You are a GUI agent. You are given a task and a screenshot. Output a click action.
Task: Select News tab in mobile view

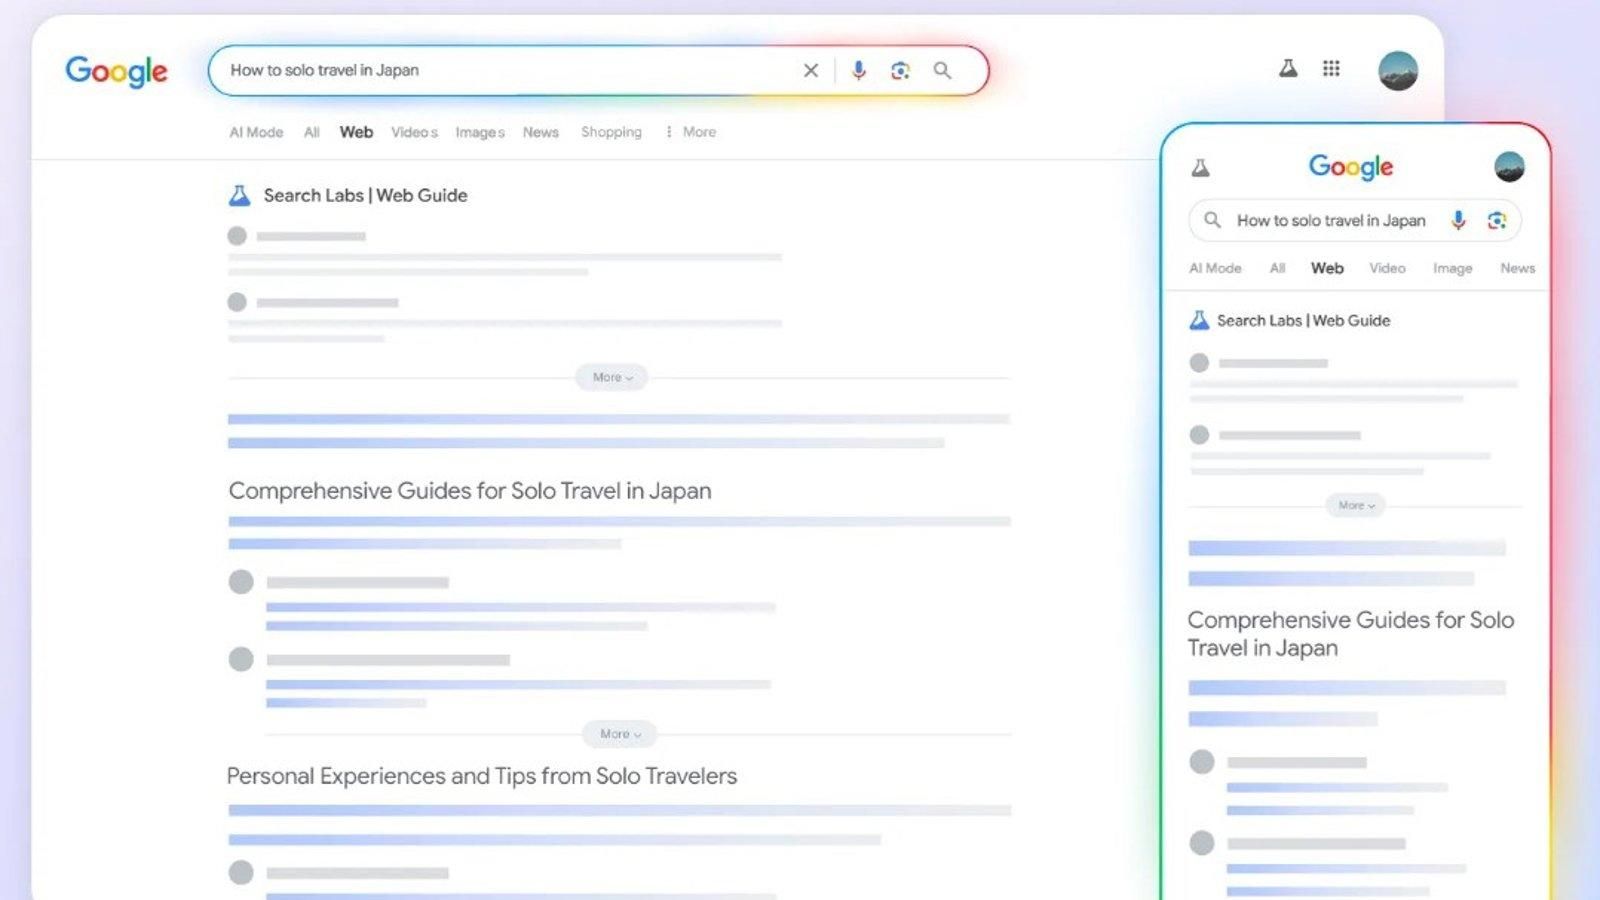[1517, 268]
